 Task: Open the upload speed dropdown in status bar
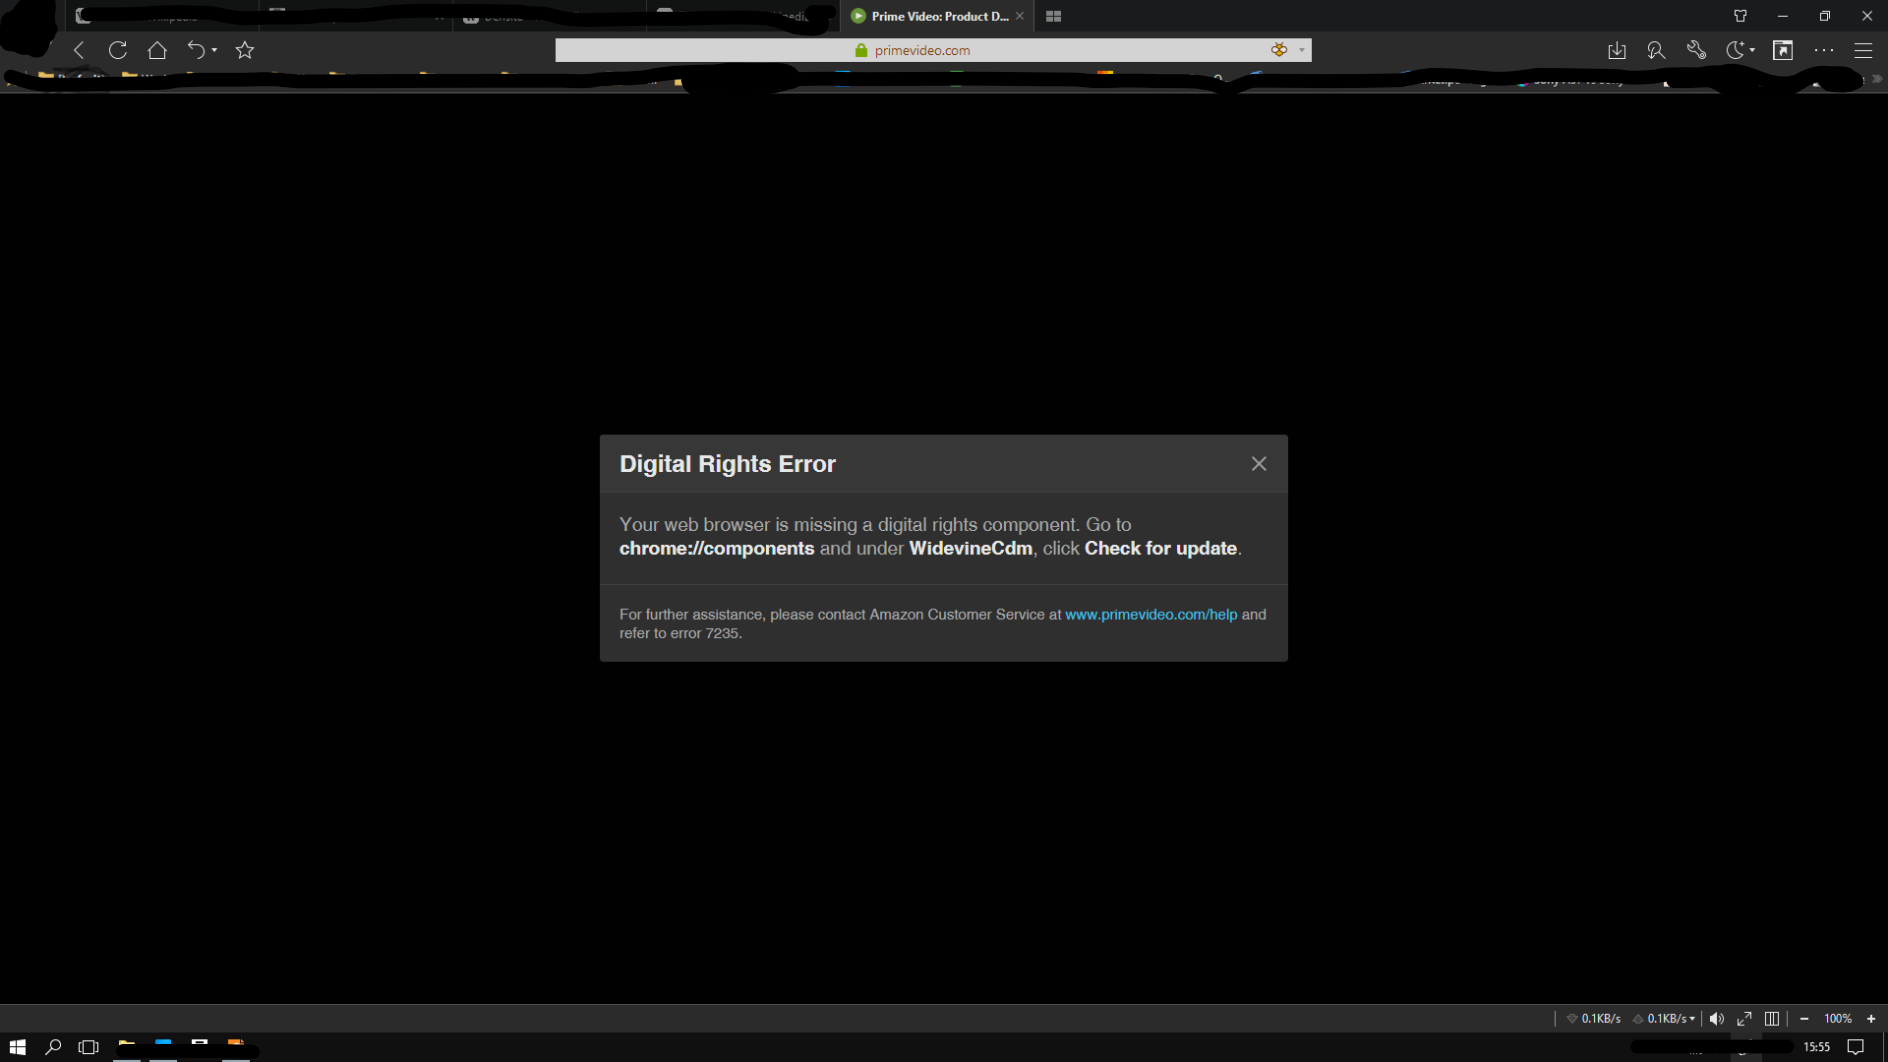[1691, 1018]
